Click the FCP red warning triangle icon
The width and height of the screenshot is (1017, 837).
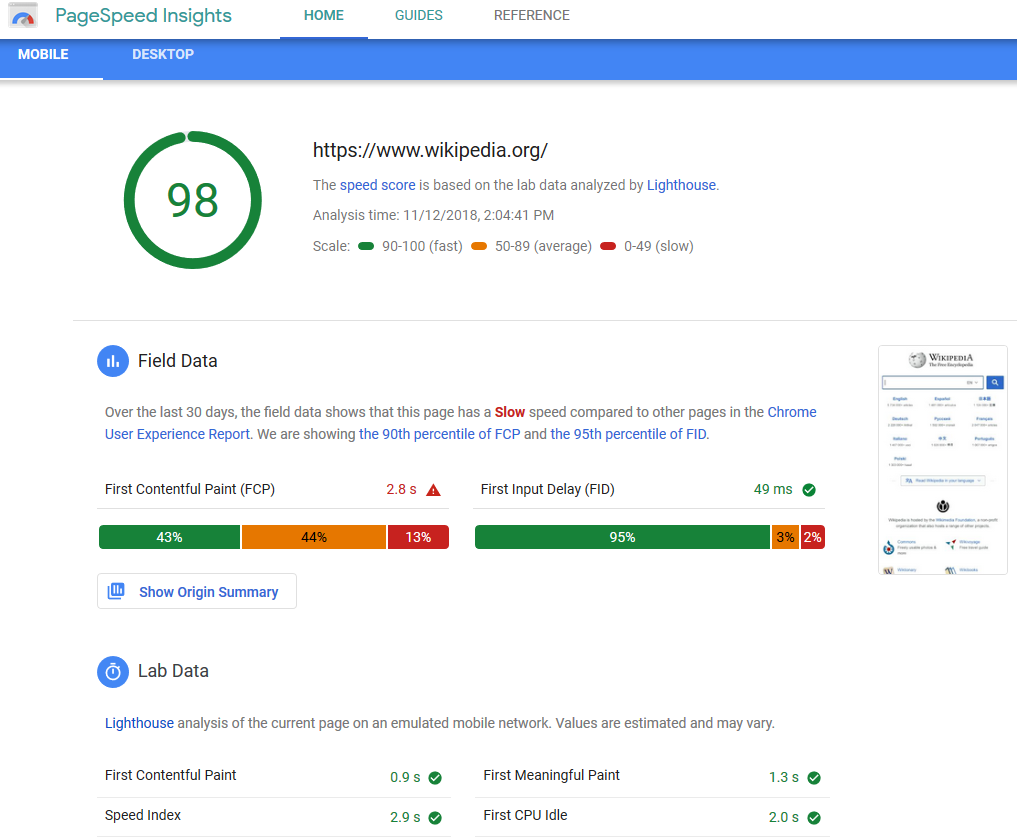pos(433,490)
